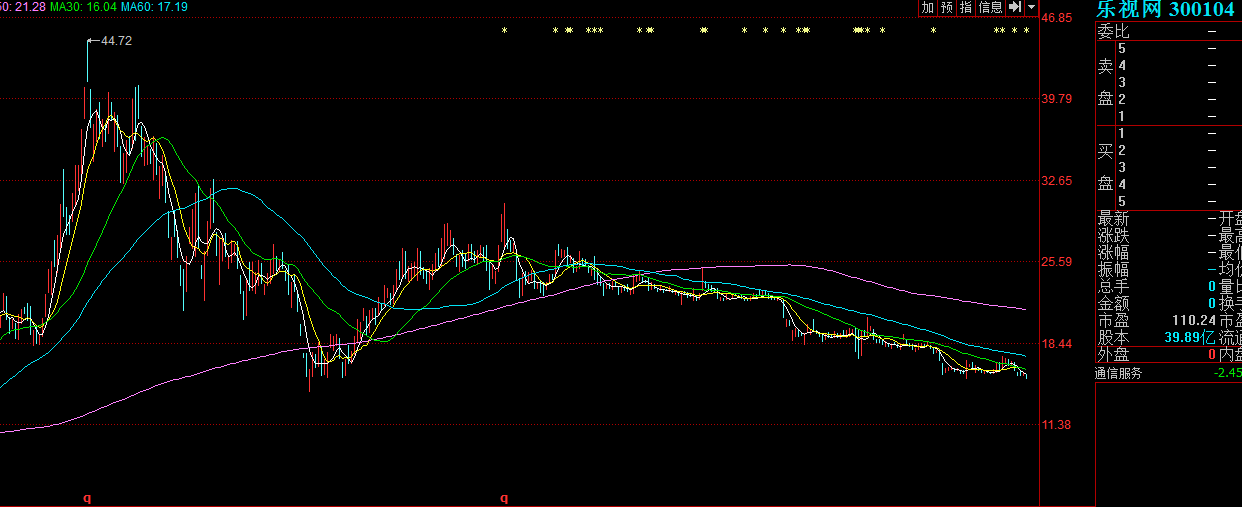Viewport: 1242px width, 507px height.
Task: Click the 指 (indicator) toolbar button
Action: coord(966,7)
